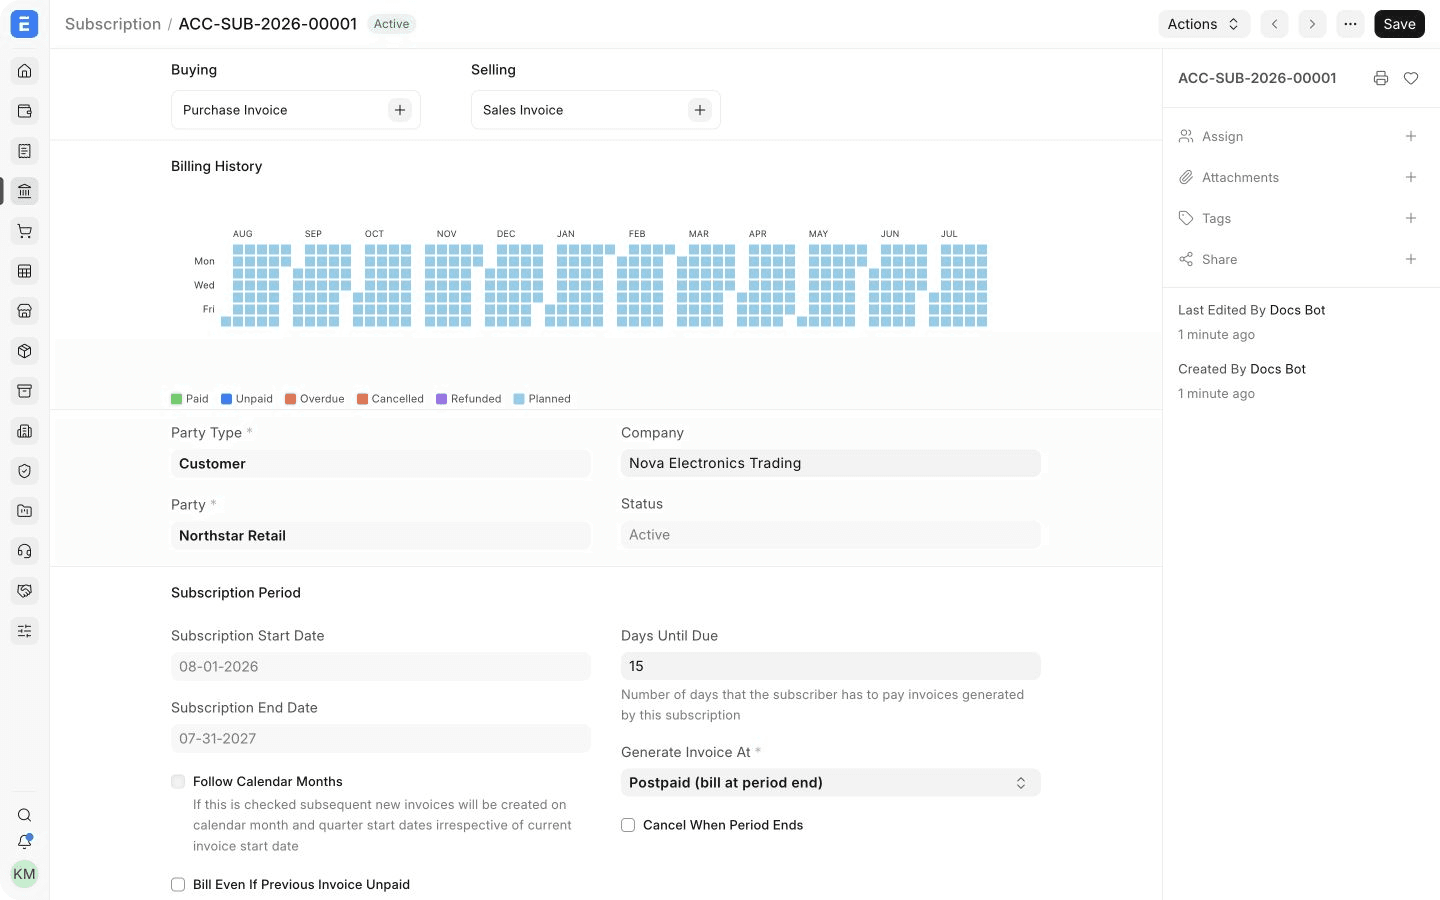Image resolution: width=1440 pixels, height=900 pixels.
Task: Expand the Generate Invoice At dropdown
Action: pos(831,783)
